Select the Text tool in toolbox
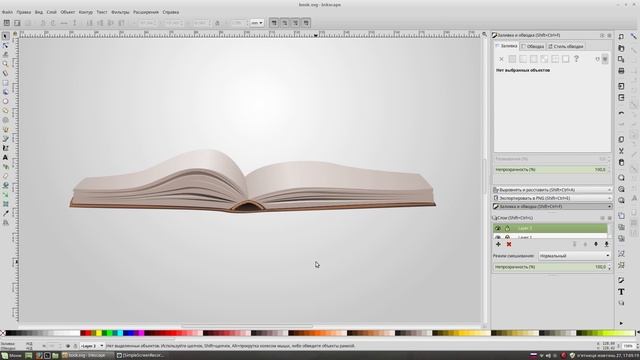640x360 pixels. [x=5, y=157]
